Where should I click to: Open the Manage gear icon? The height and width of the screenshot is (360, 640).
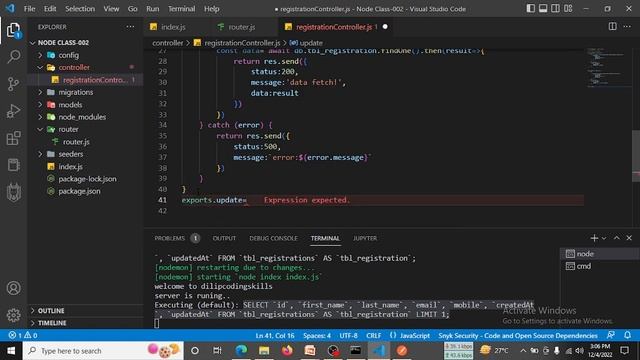tap(13, 315)
